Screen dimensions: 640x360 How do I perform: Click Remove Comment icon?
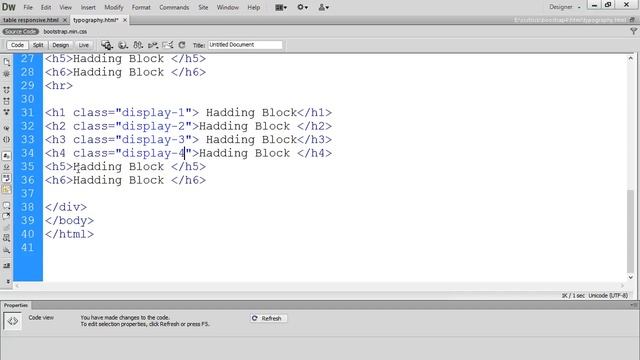[x=7, y=216]
